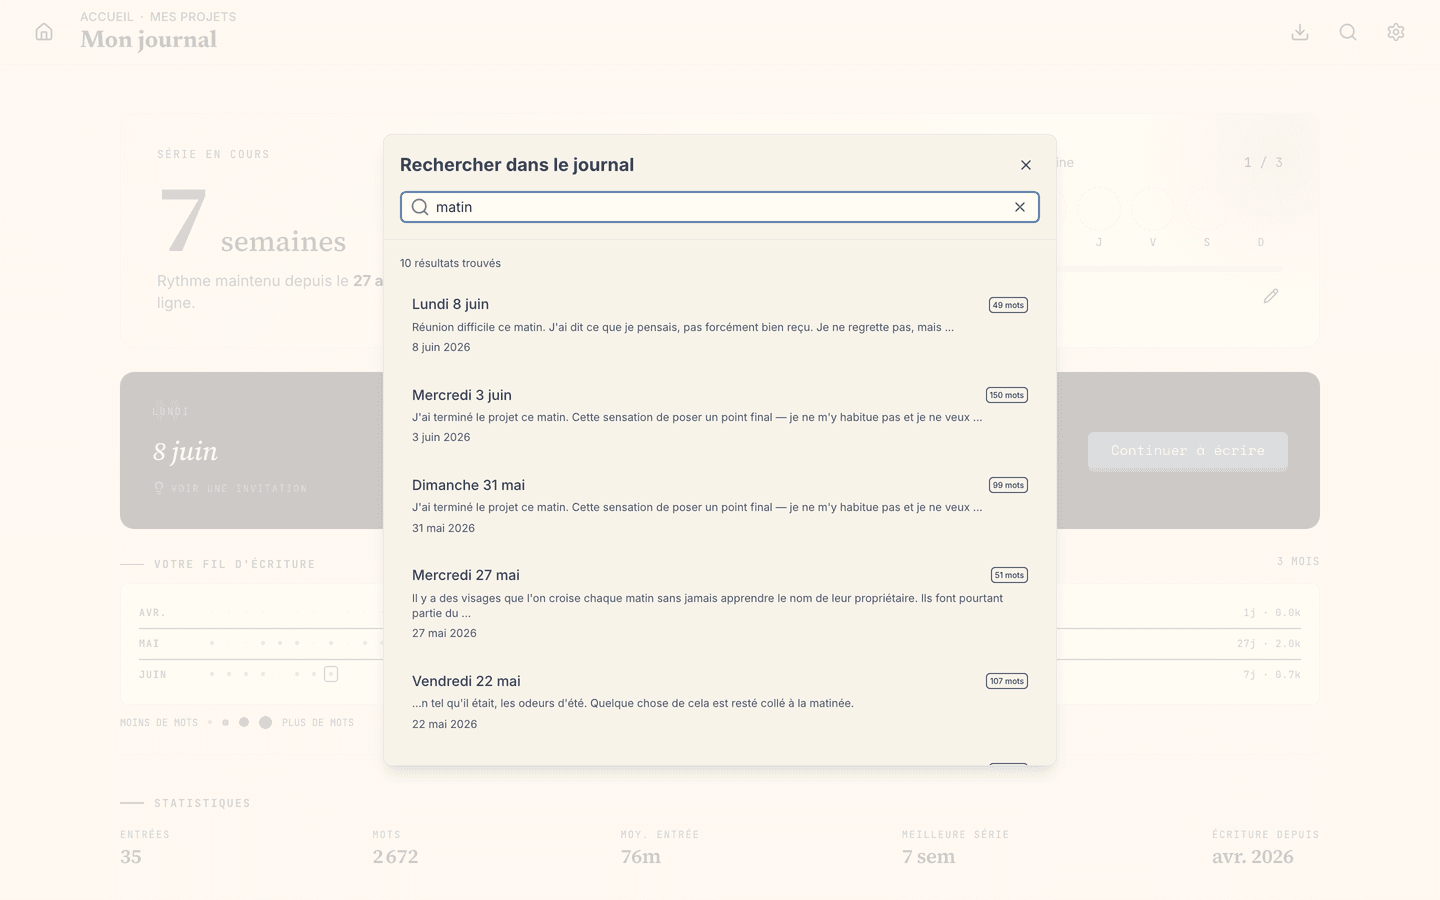
Task: Click the '35' entries statistic
Action: click(x=131, y=857)
